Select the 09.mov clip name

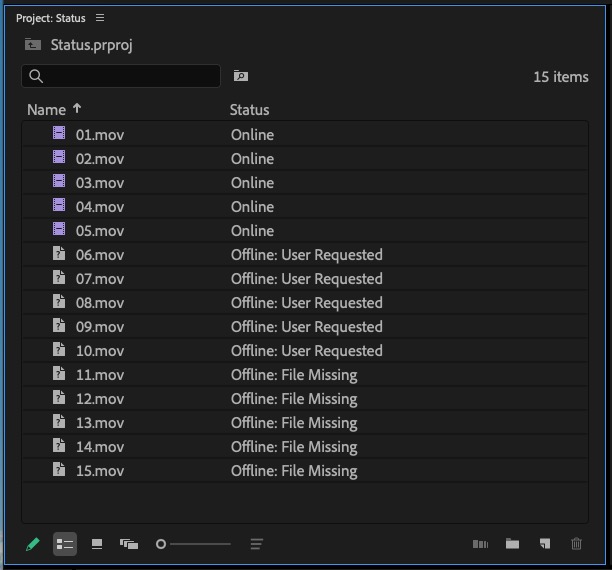tap(100, 327)
